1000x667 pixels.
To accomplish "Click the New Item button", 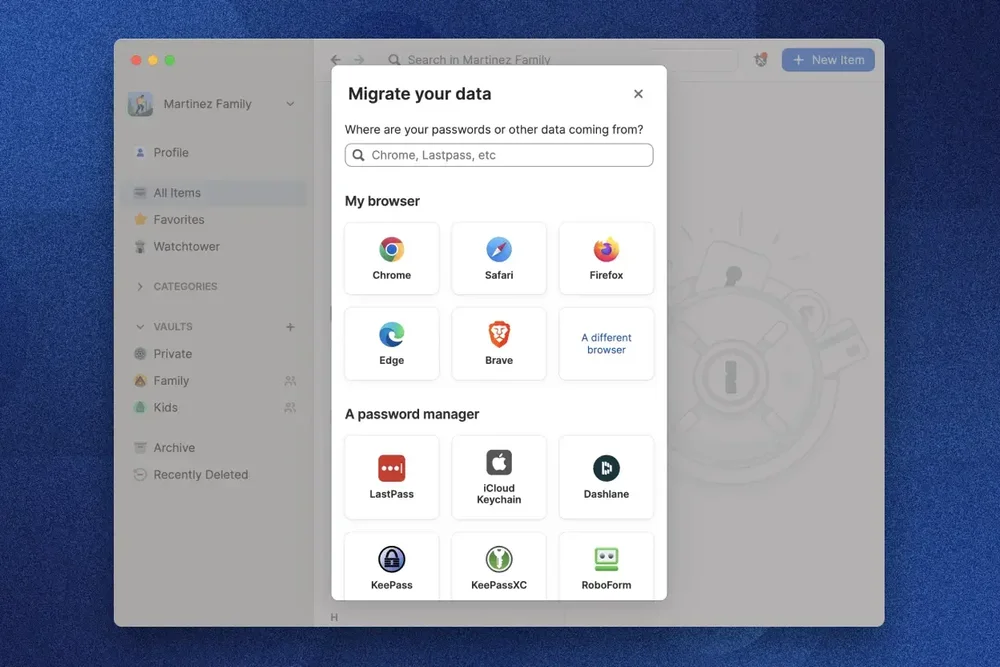I will click(828, 60).
